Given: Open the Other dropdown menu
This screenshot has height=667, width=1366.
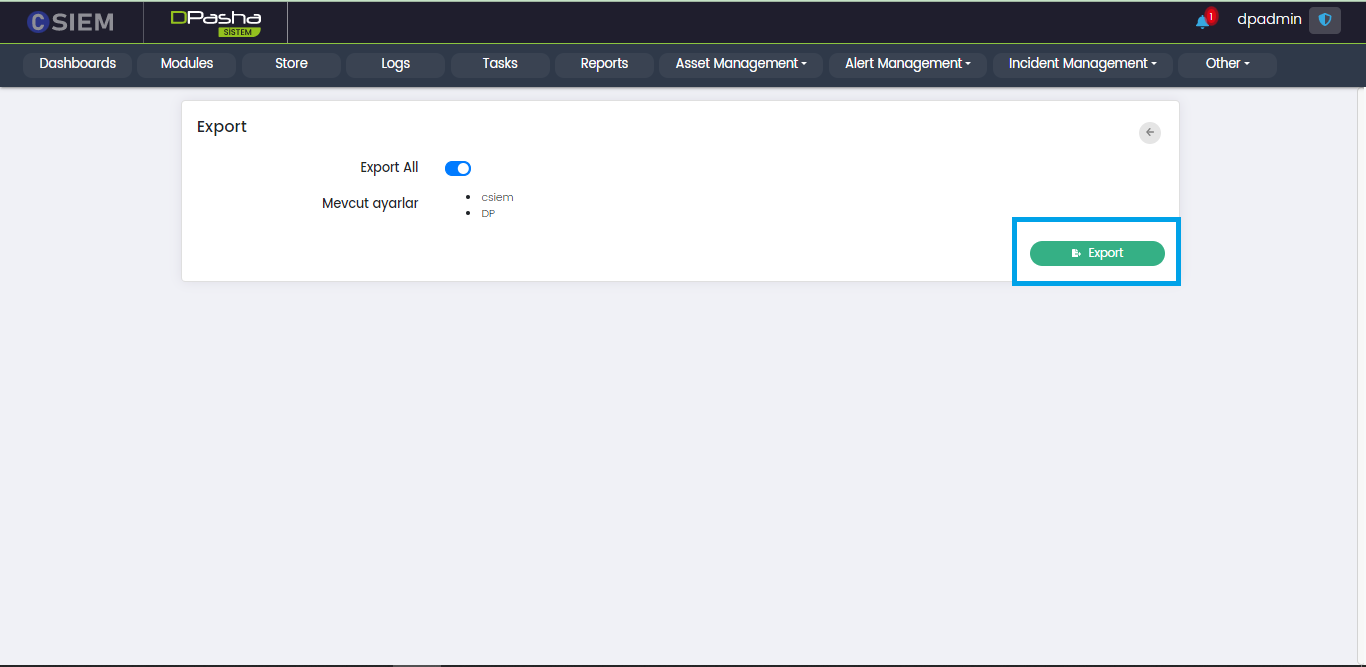Looking at the screenshot, I should point(1227,64).
